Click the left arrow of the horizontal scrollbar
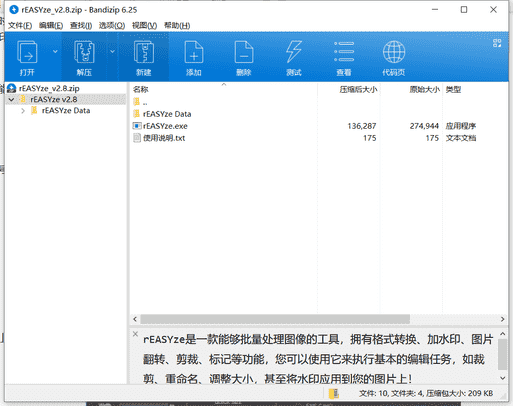This screenshot has height=406, width=513. click(135, 319)
